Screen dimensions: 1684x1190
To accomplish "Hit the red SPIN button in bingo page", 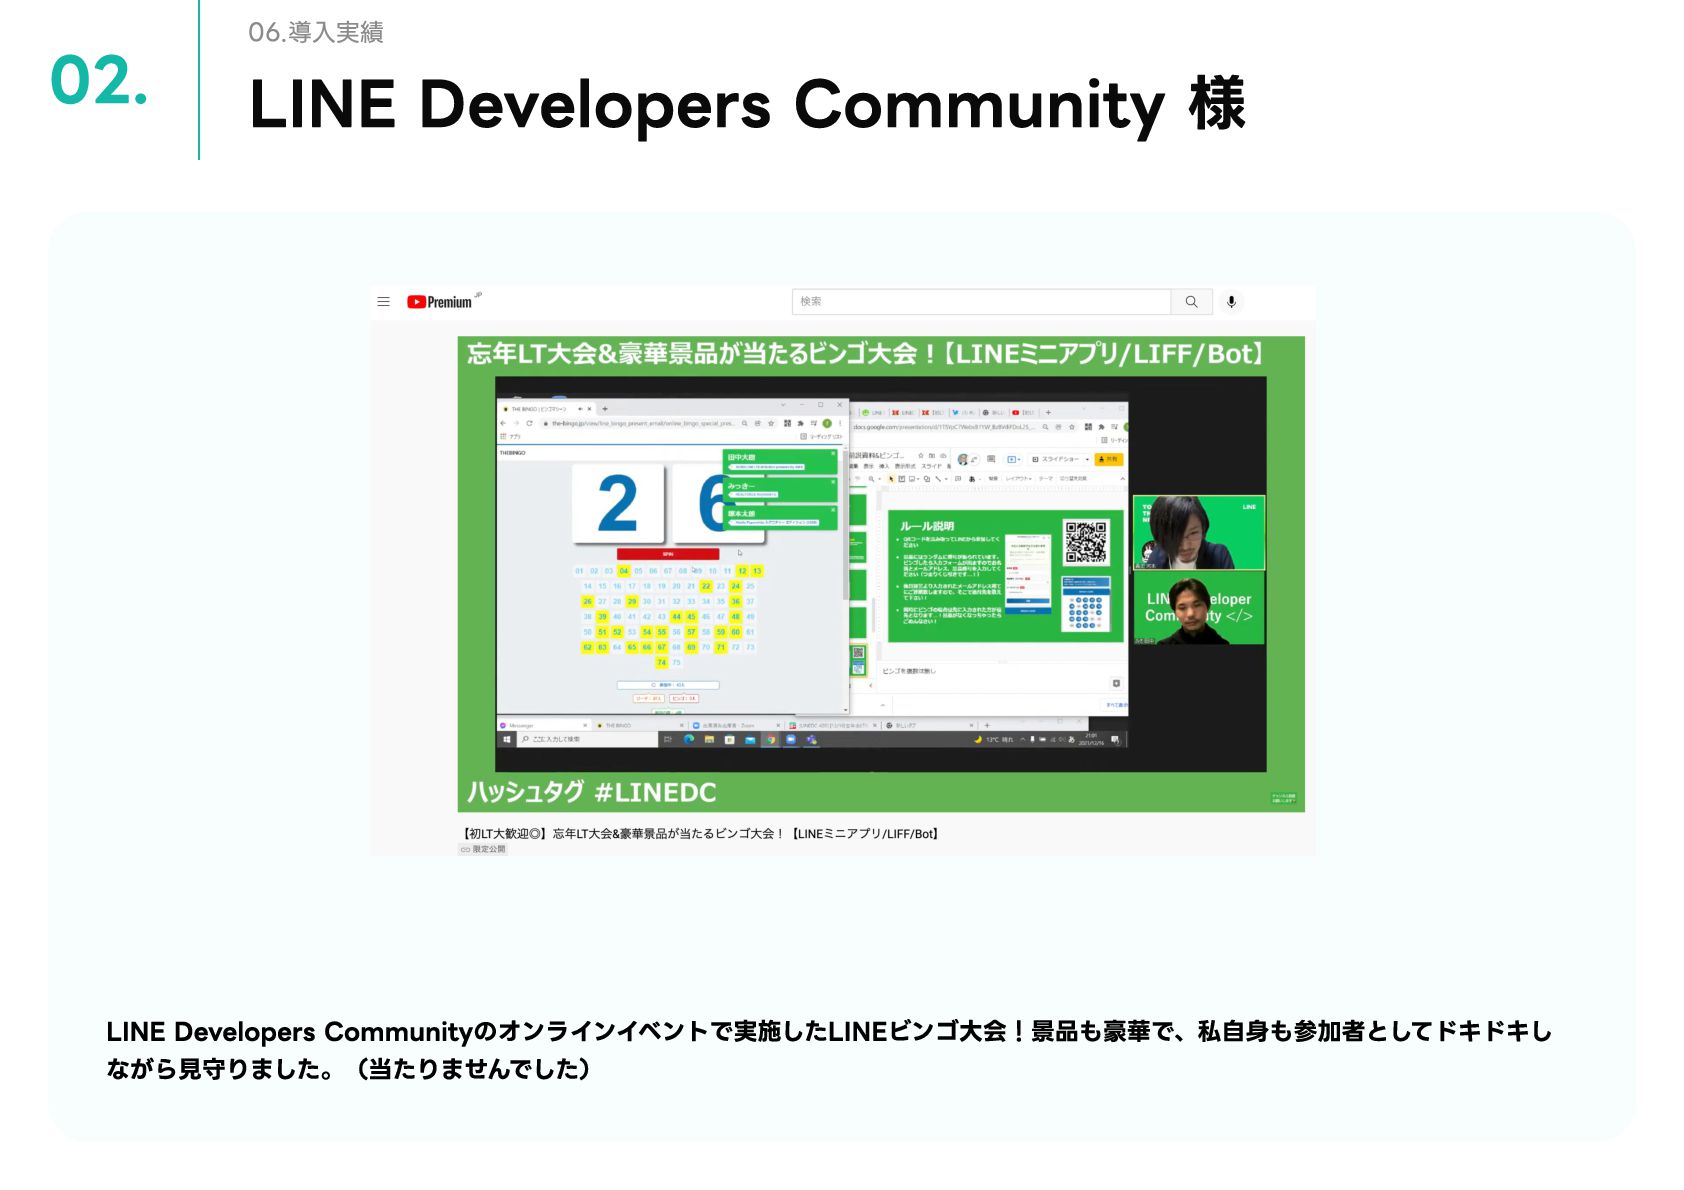I will (668, 554).
